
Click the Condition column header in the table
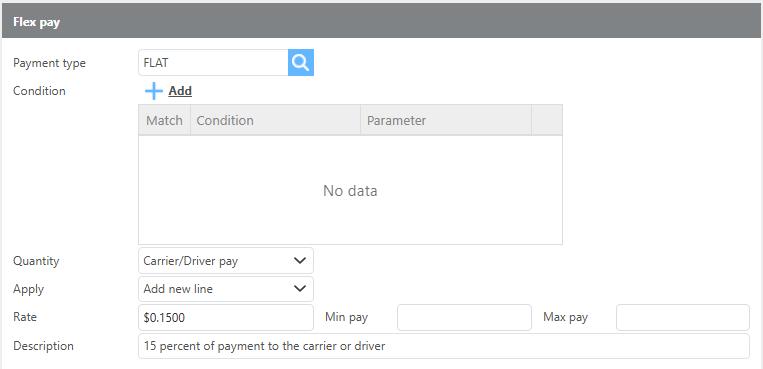point(275,120)
